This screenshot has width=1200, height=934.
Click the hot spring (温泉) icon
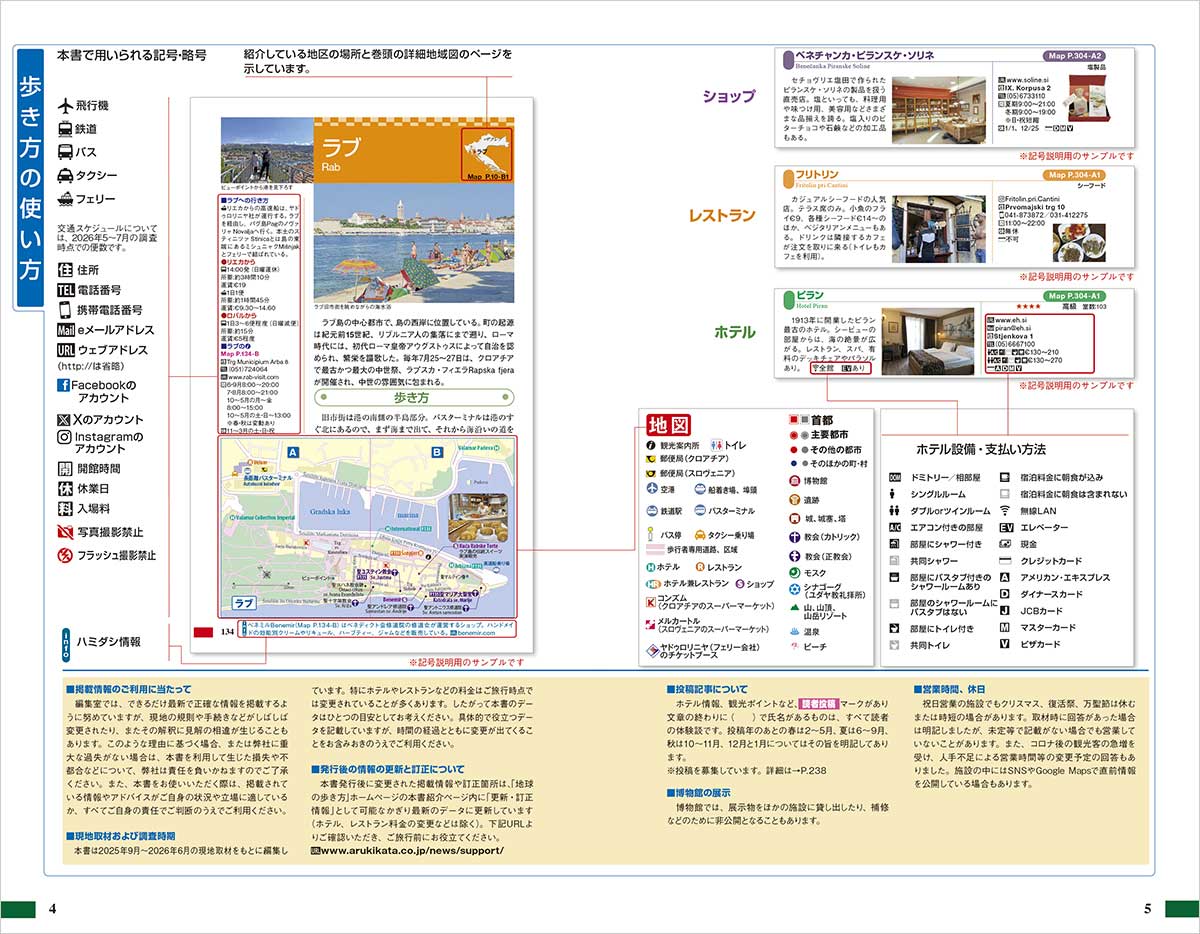coord(794,632)
